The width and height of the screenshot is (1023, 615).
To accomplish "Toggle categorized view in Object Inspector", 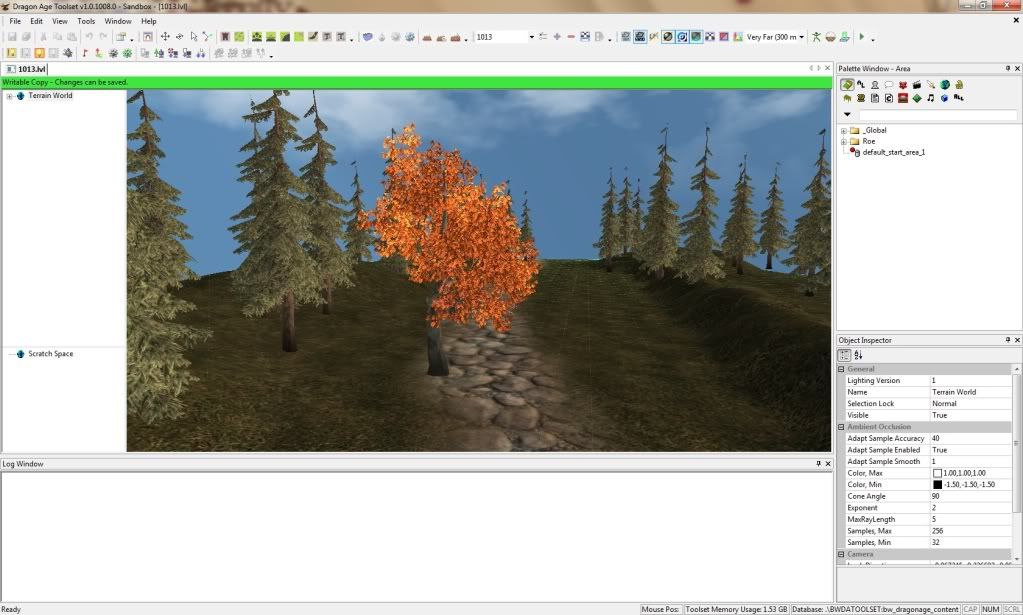I will pos(845,355).
